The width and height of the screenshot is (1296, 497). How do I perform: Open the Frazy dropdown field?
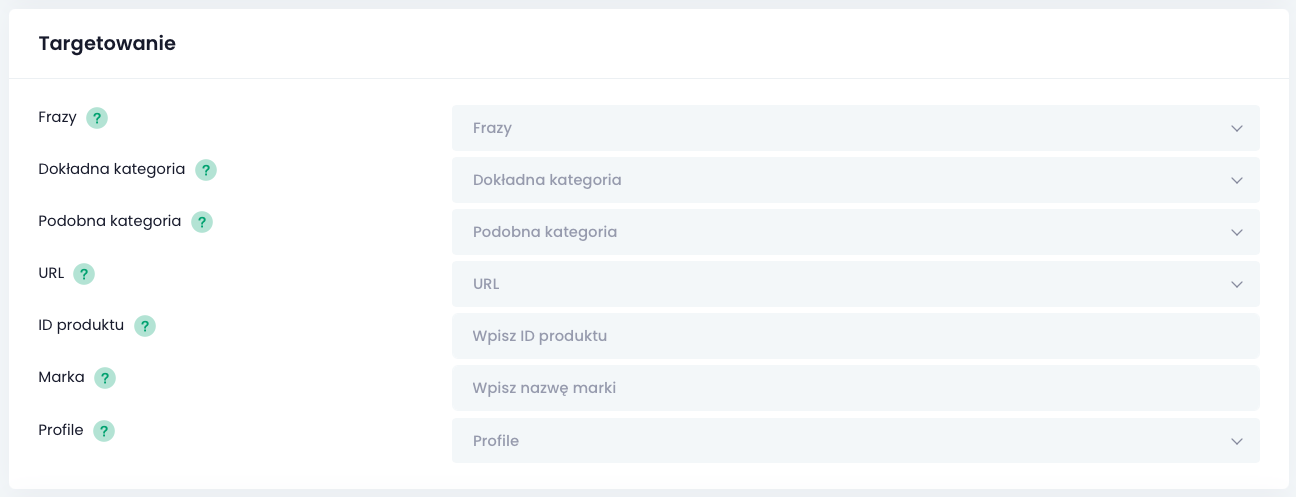tap(855, 128)
